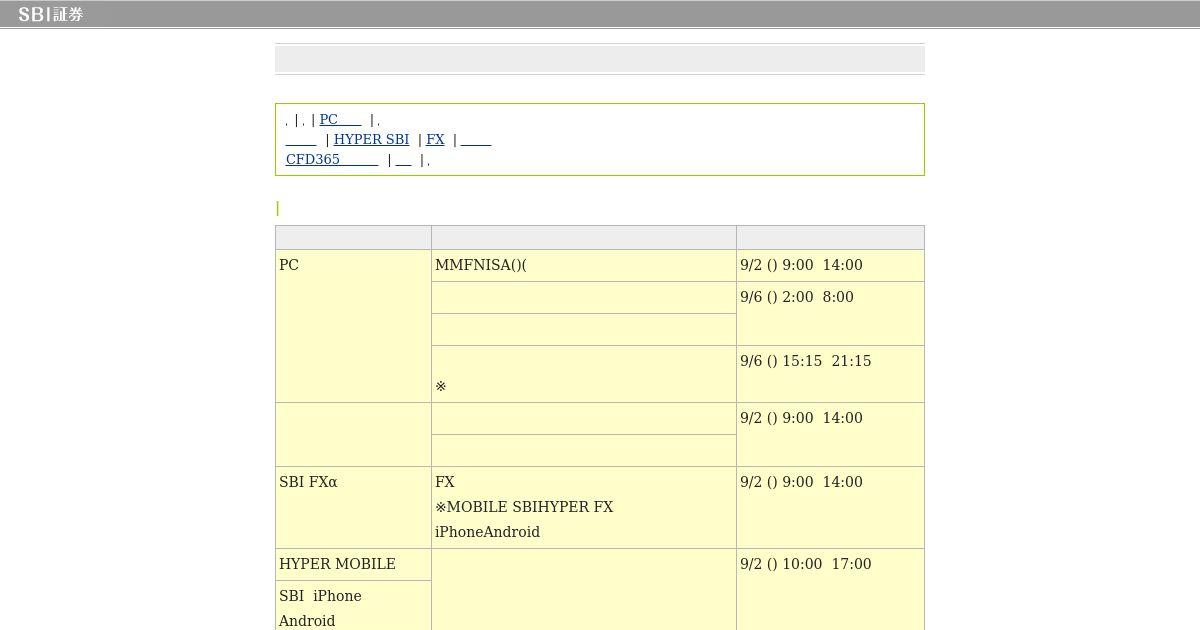Image resolution: width=1200 pixels, height=630 pixels.
Task: Click the ※ note mark in the PC section
Action: 441,386
